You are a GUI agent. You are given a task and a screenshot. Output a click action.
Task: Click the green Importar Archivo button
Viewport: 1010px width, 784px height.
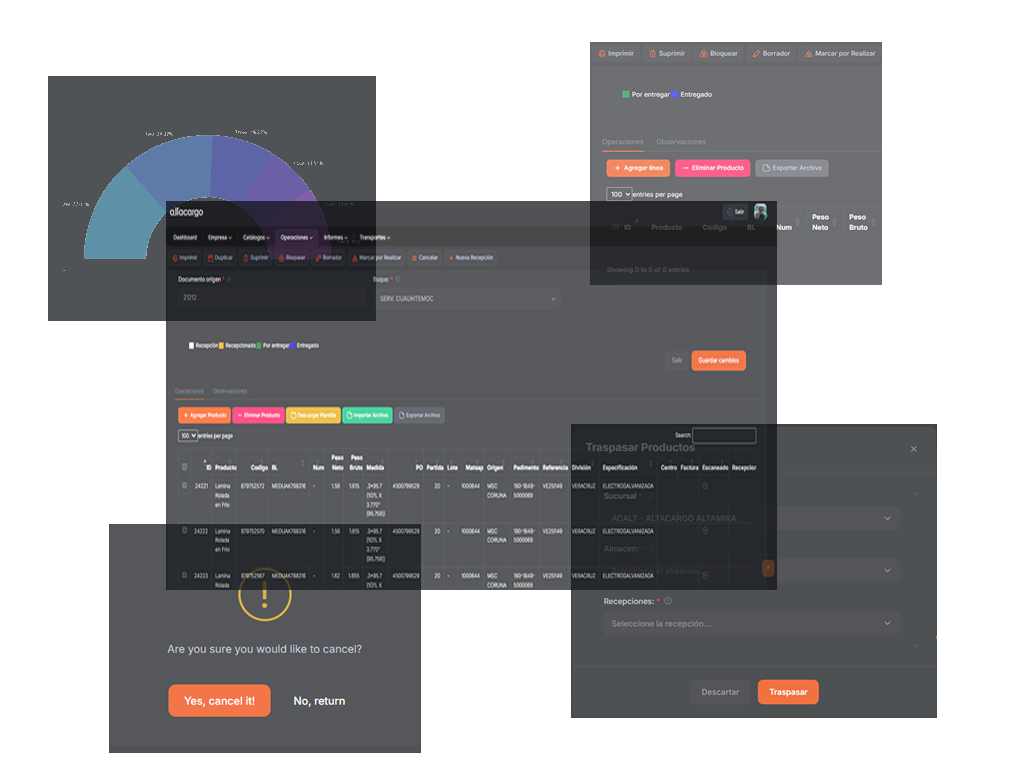(x=367, y=415)
